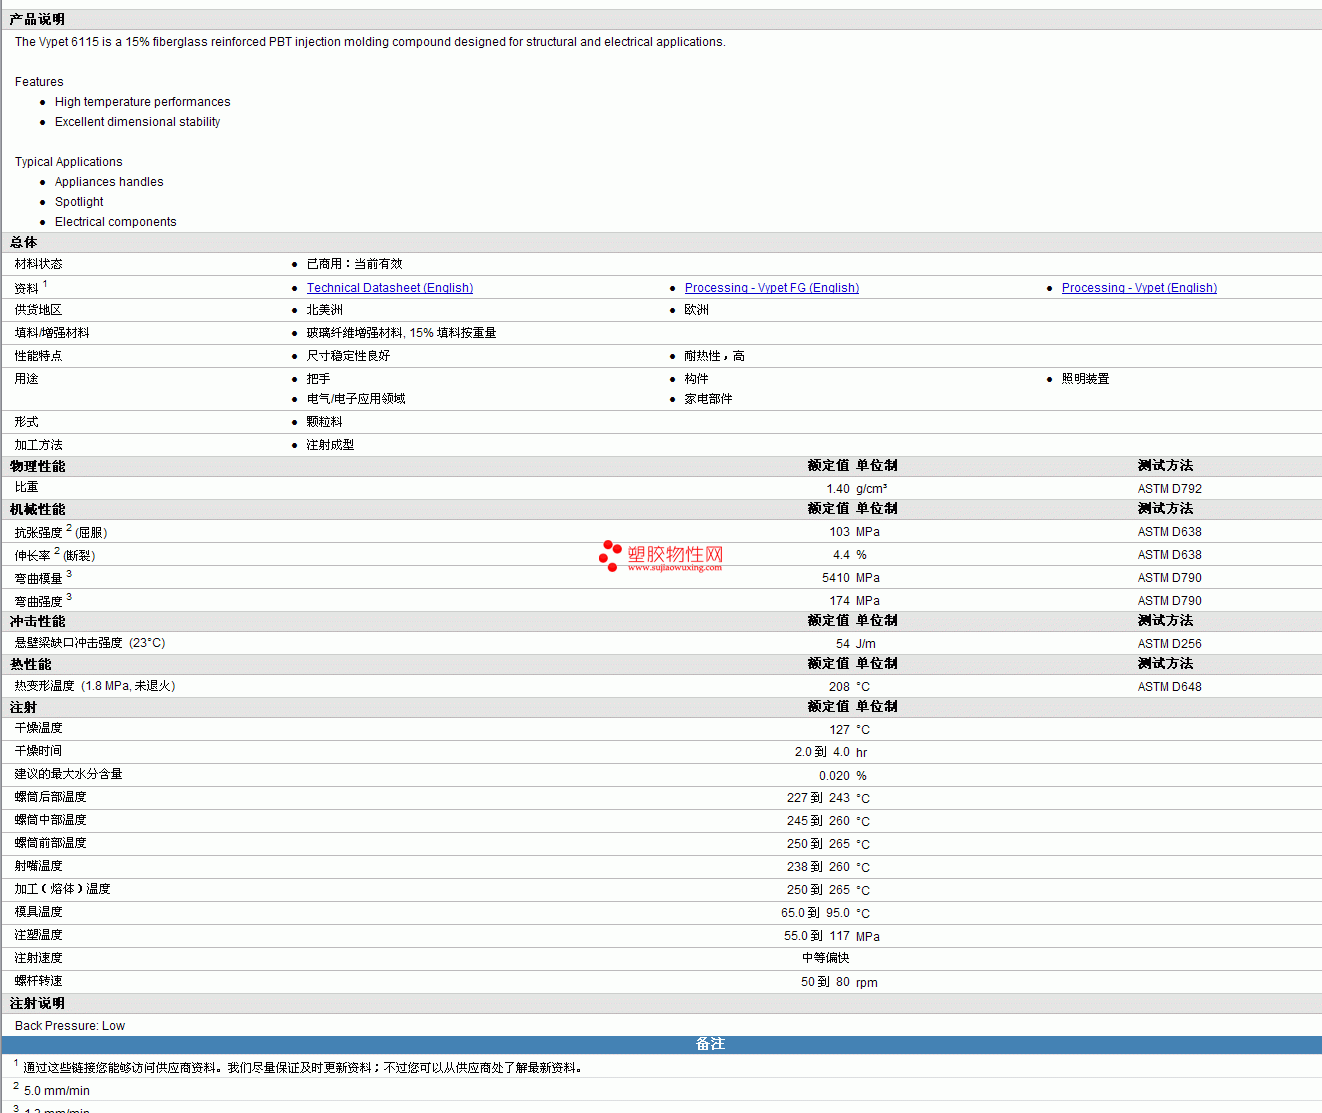This screenshot has height=1113, width=1322.
Task: Click the 螺筒前部温度 row label
Action: [x=51, y=843]
